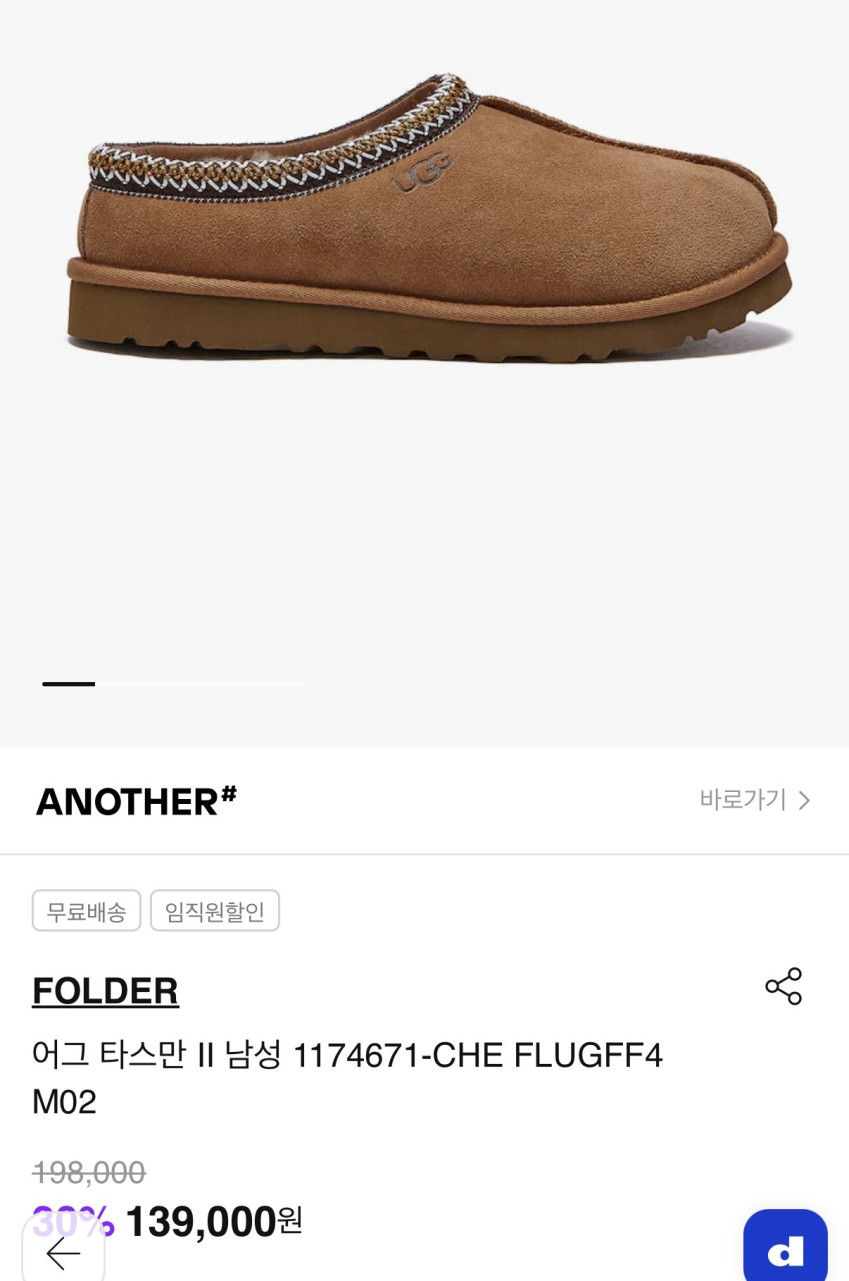849x1281 pixels.
Task: Open the ANOTHER# brand logo
Action: 136,801
